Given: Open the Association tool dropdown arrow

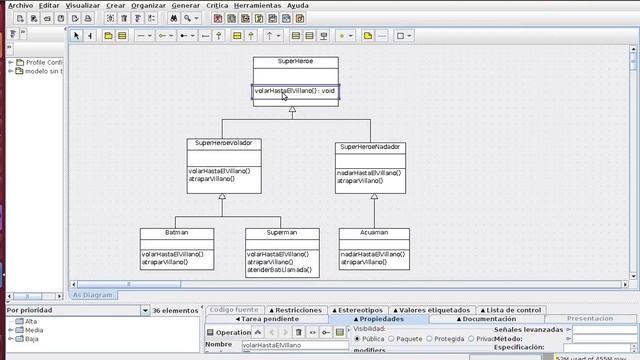Looking at the screenshot, I should (149, 36).
